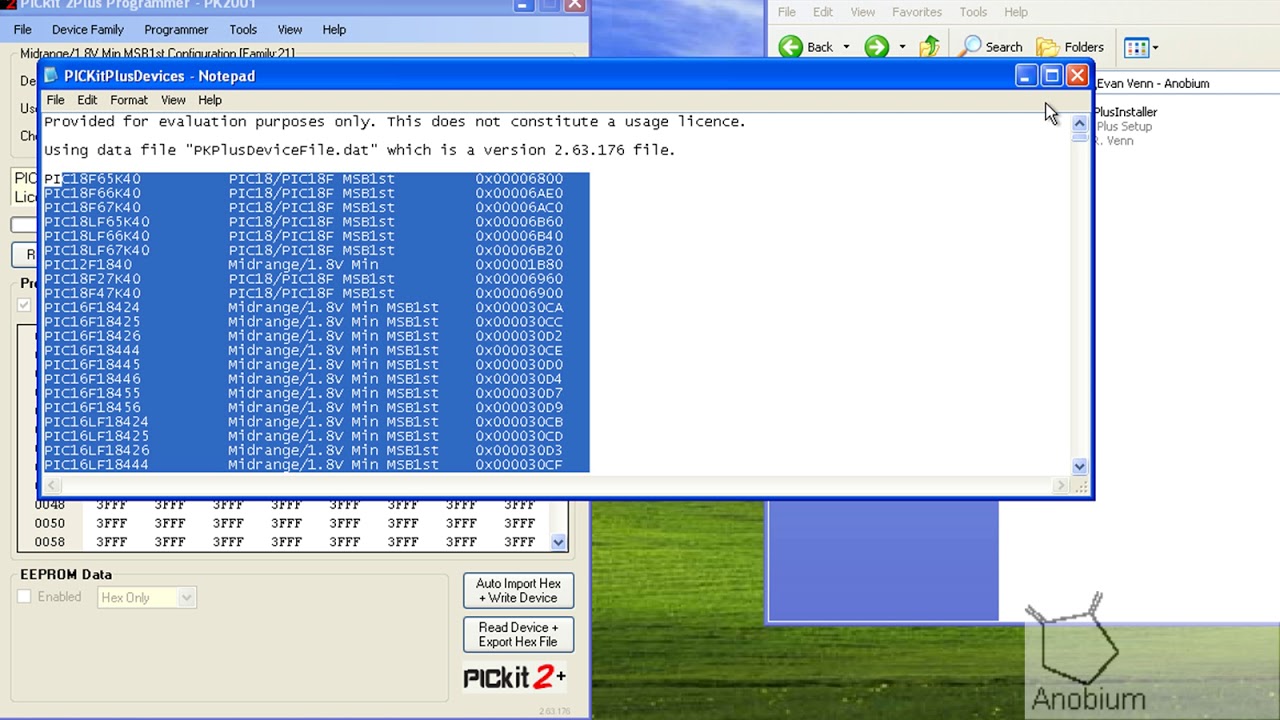Open Device Family menu in PICkit 2Plus
The image size is (1280, 720).
(88, 30)
